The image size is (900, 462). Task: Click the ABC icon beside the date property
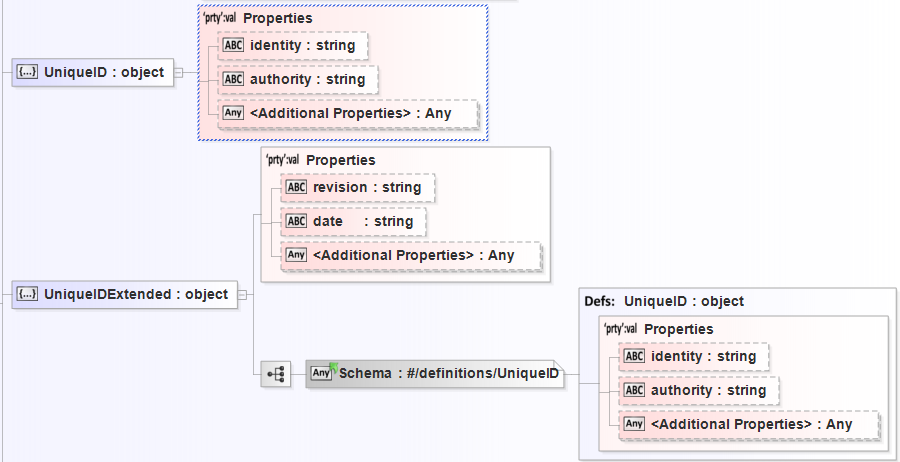pyautogui.click(x=296, y=221)
